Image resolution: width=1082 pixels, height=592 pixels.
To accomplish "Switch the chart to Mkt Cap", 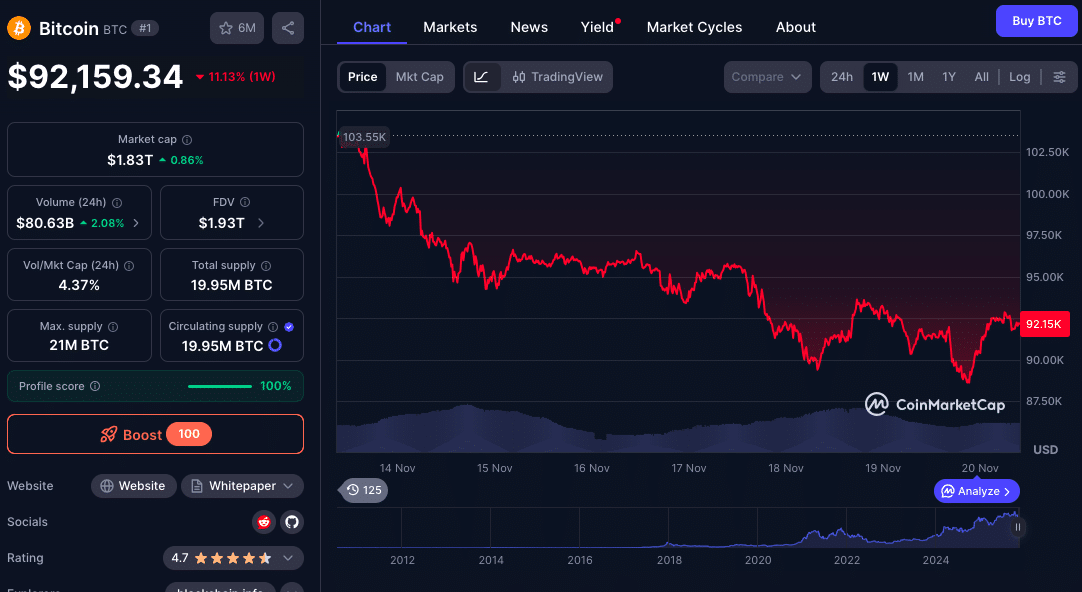I will tap(420, 77).
